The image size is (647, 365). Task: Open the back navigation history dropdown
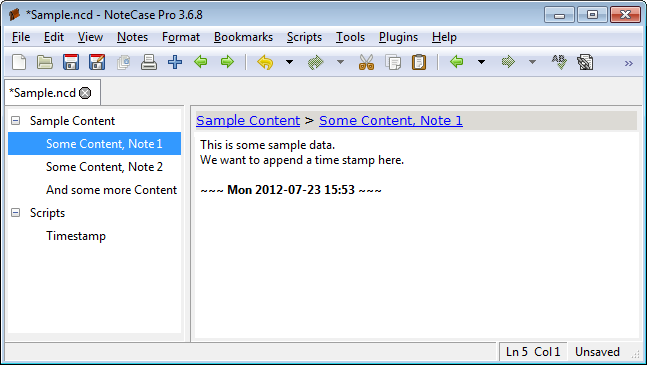(481, 62)
